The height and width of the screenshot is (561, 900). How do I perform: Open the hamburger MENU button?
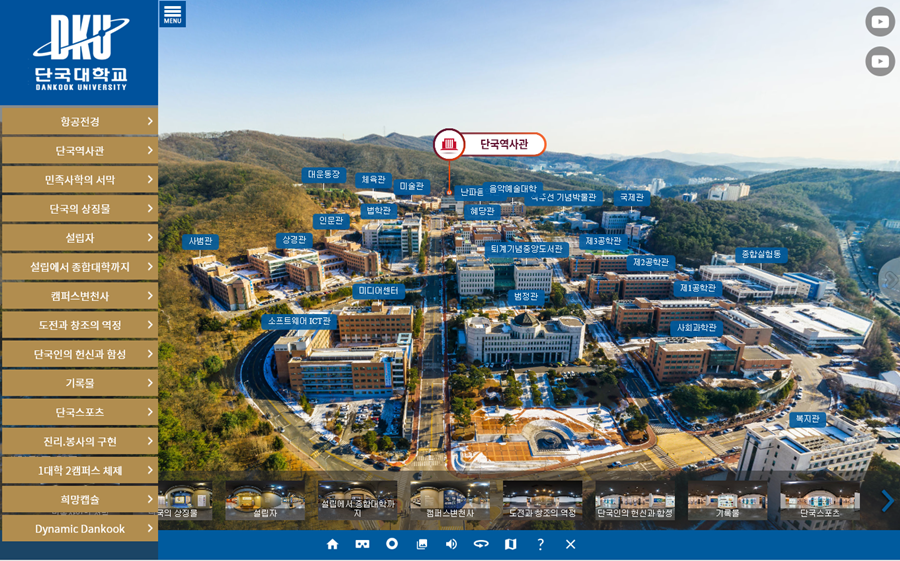tap(172, 14)
